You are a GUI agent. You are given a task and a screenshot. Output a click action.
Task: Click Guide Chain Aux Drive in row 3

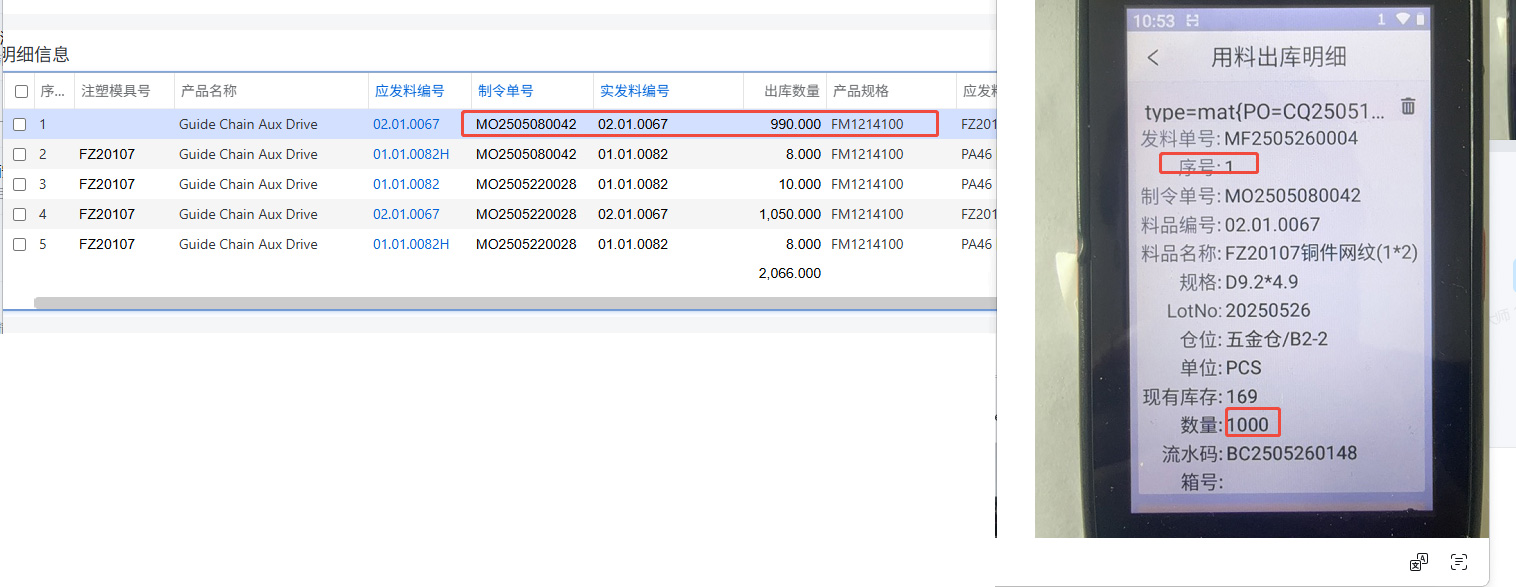click(x=248, y=185)
